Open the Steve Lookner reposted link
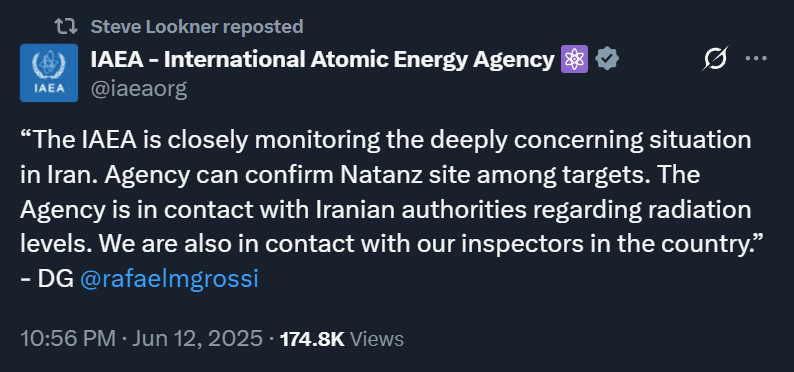 [x=197, y=27]
